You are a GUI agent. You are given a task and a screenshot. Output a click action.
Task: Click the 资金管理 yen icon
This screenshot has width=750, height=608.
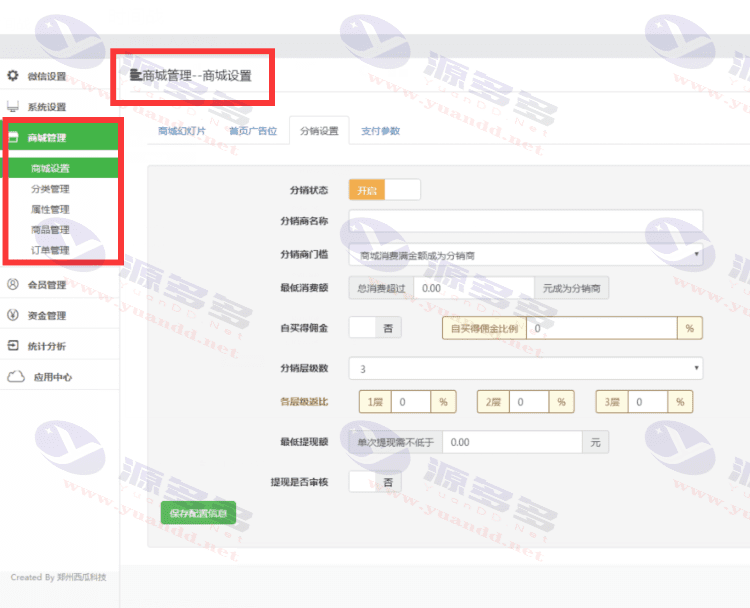13,315
